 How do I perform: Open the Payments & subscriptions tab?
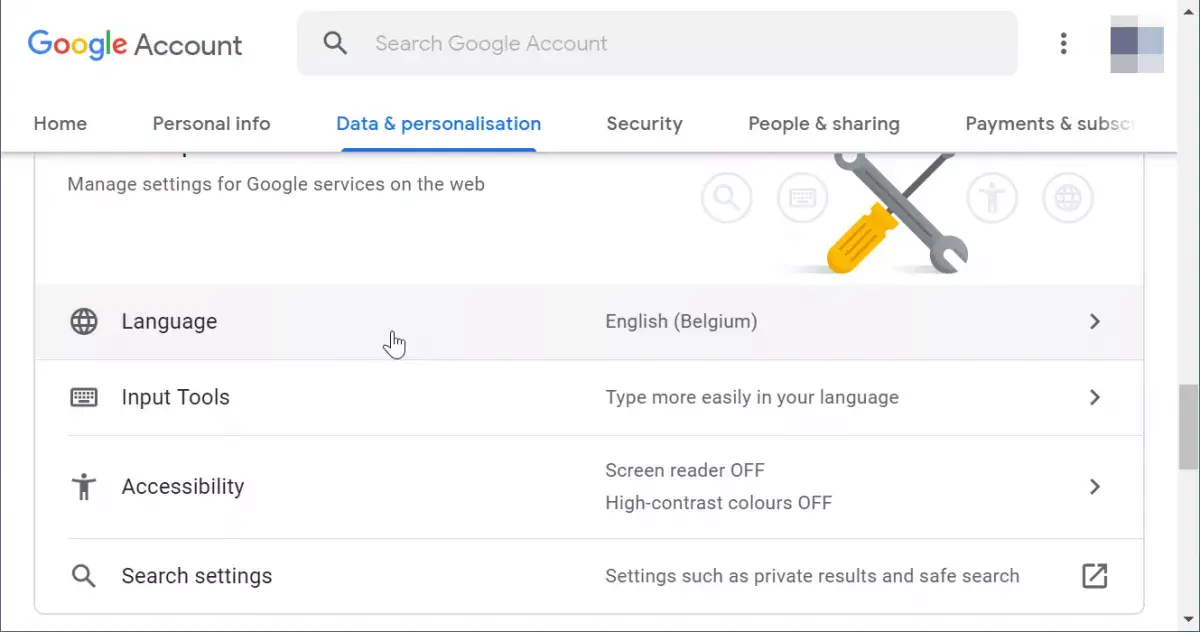(x=1049, y=124)
